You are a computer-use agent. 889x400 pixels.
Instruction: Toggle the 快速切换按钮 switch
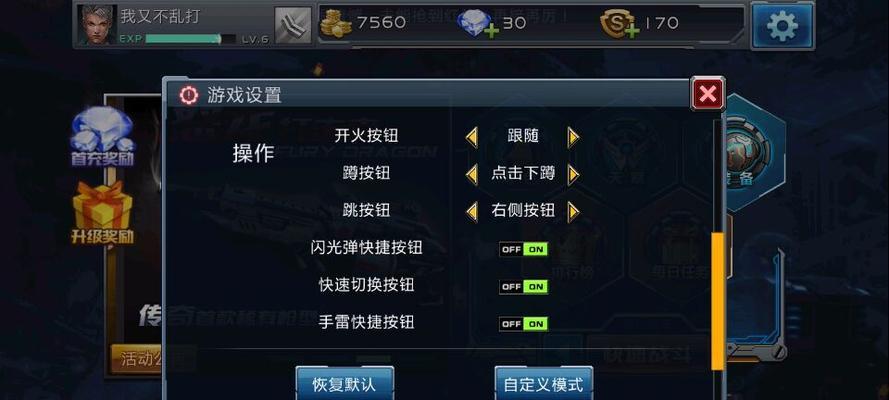523,287
